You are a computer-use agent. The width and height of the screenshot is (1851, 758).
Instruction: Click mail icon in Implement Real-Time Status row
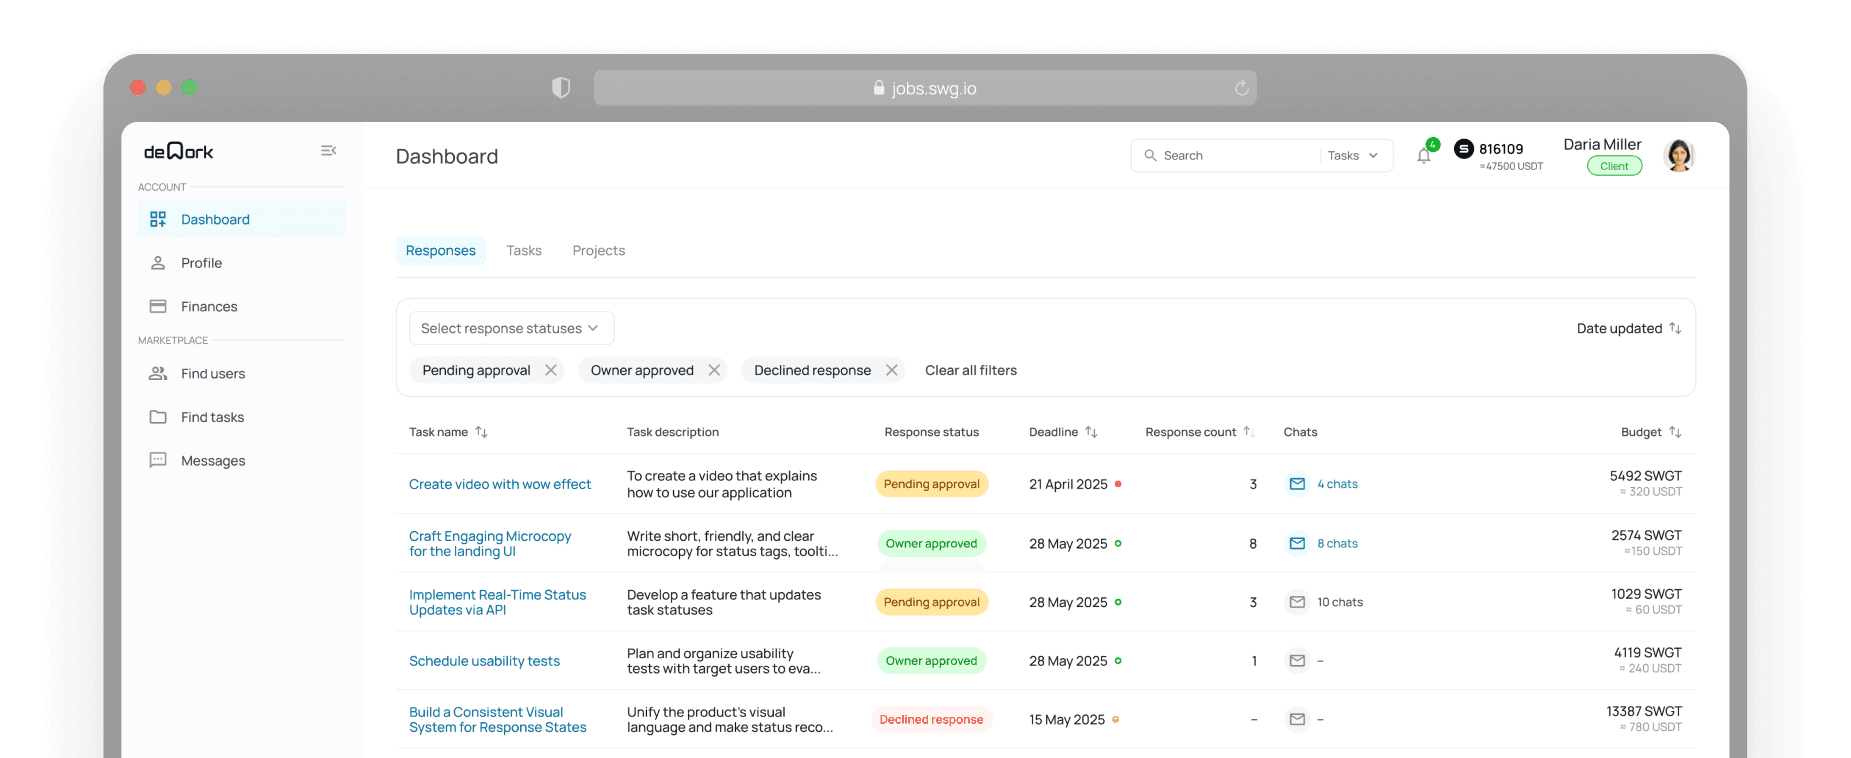tap(1297, 602)
